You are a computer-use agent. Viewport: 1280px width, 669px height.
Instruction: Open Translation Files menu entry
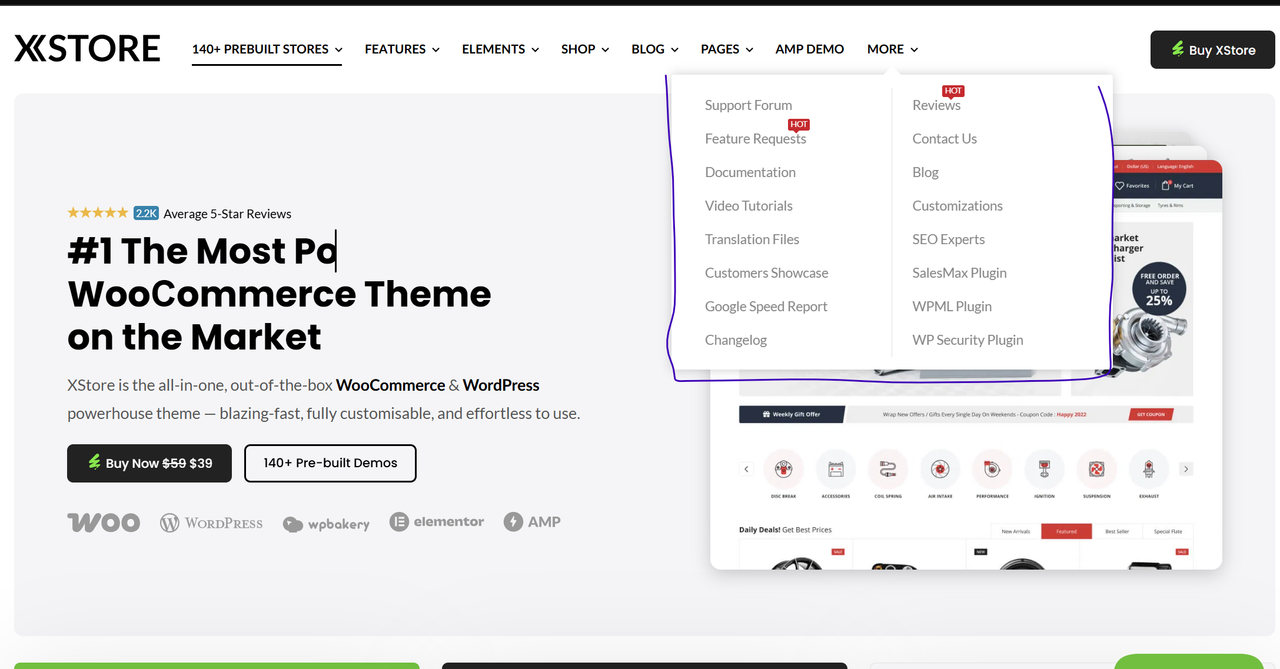(x=752, y=239)
